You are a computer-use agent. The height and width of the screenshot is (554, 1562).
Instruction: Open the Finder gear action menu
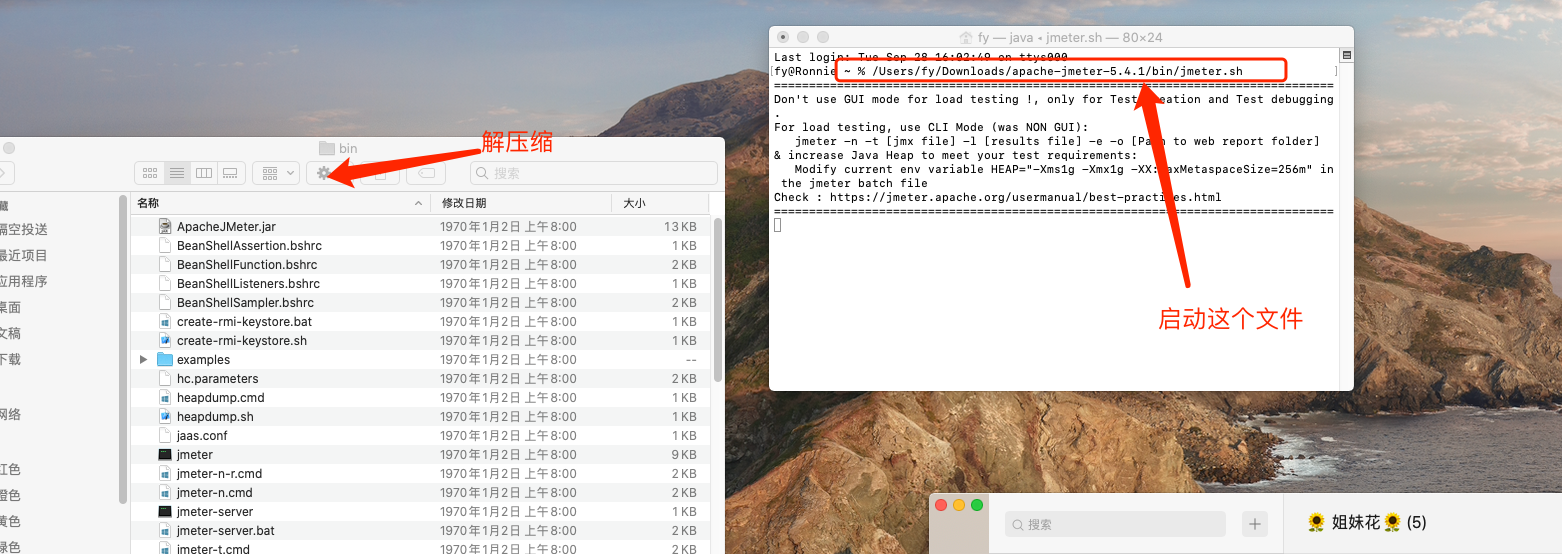point(325,173)
